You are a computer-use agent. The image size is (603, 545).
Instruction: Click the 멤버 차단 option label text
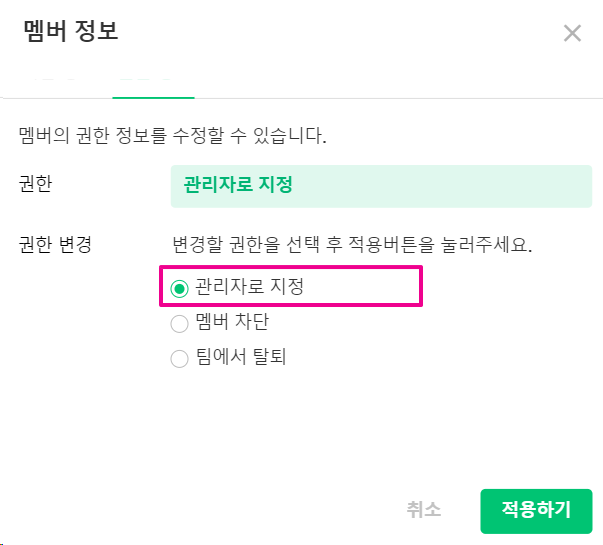pyautogui.click(x=232, y=322)
